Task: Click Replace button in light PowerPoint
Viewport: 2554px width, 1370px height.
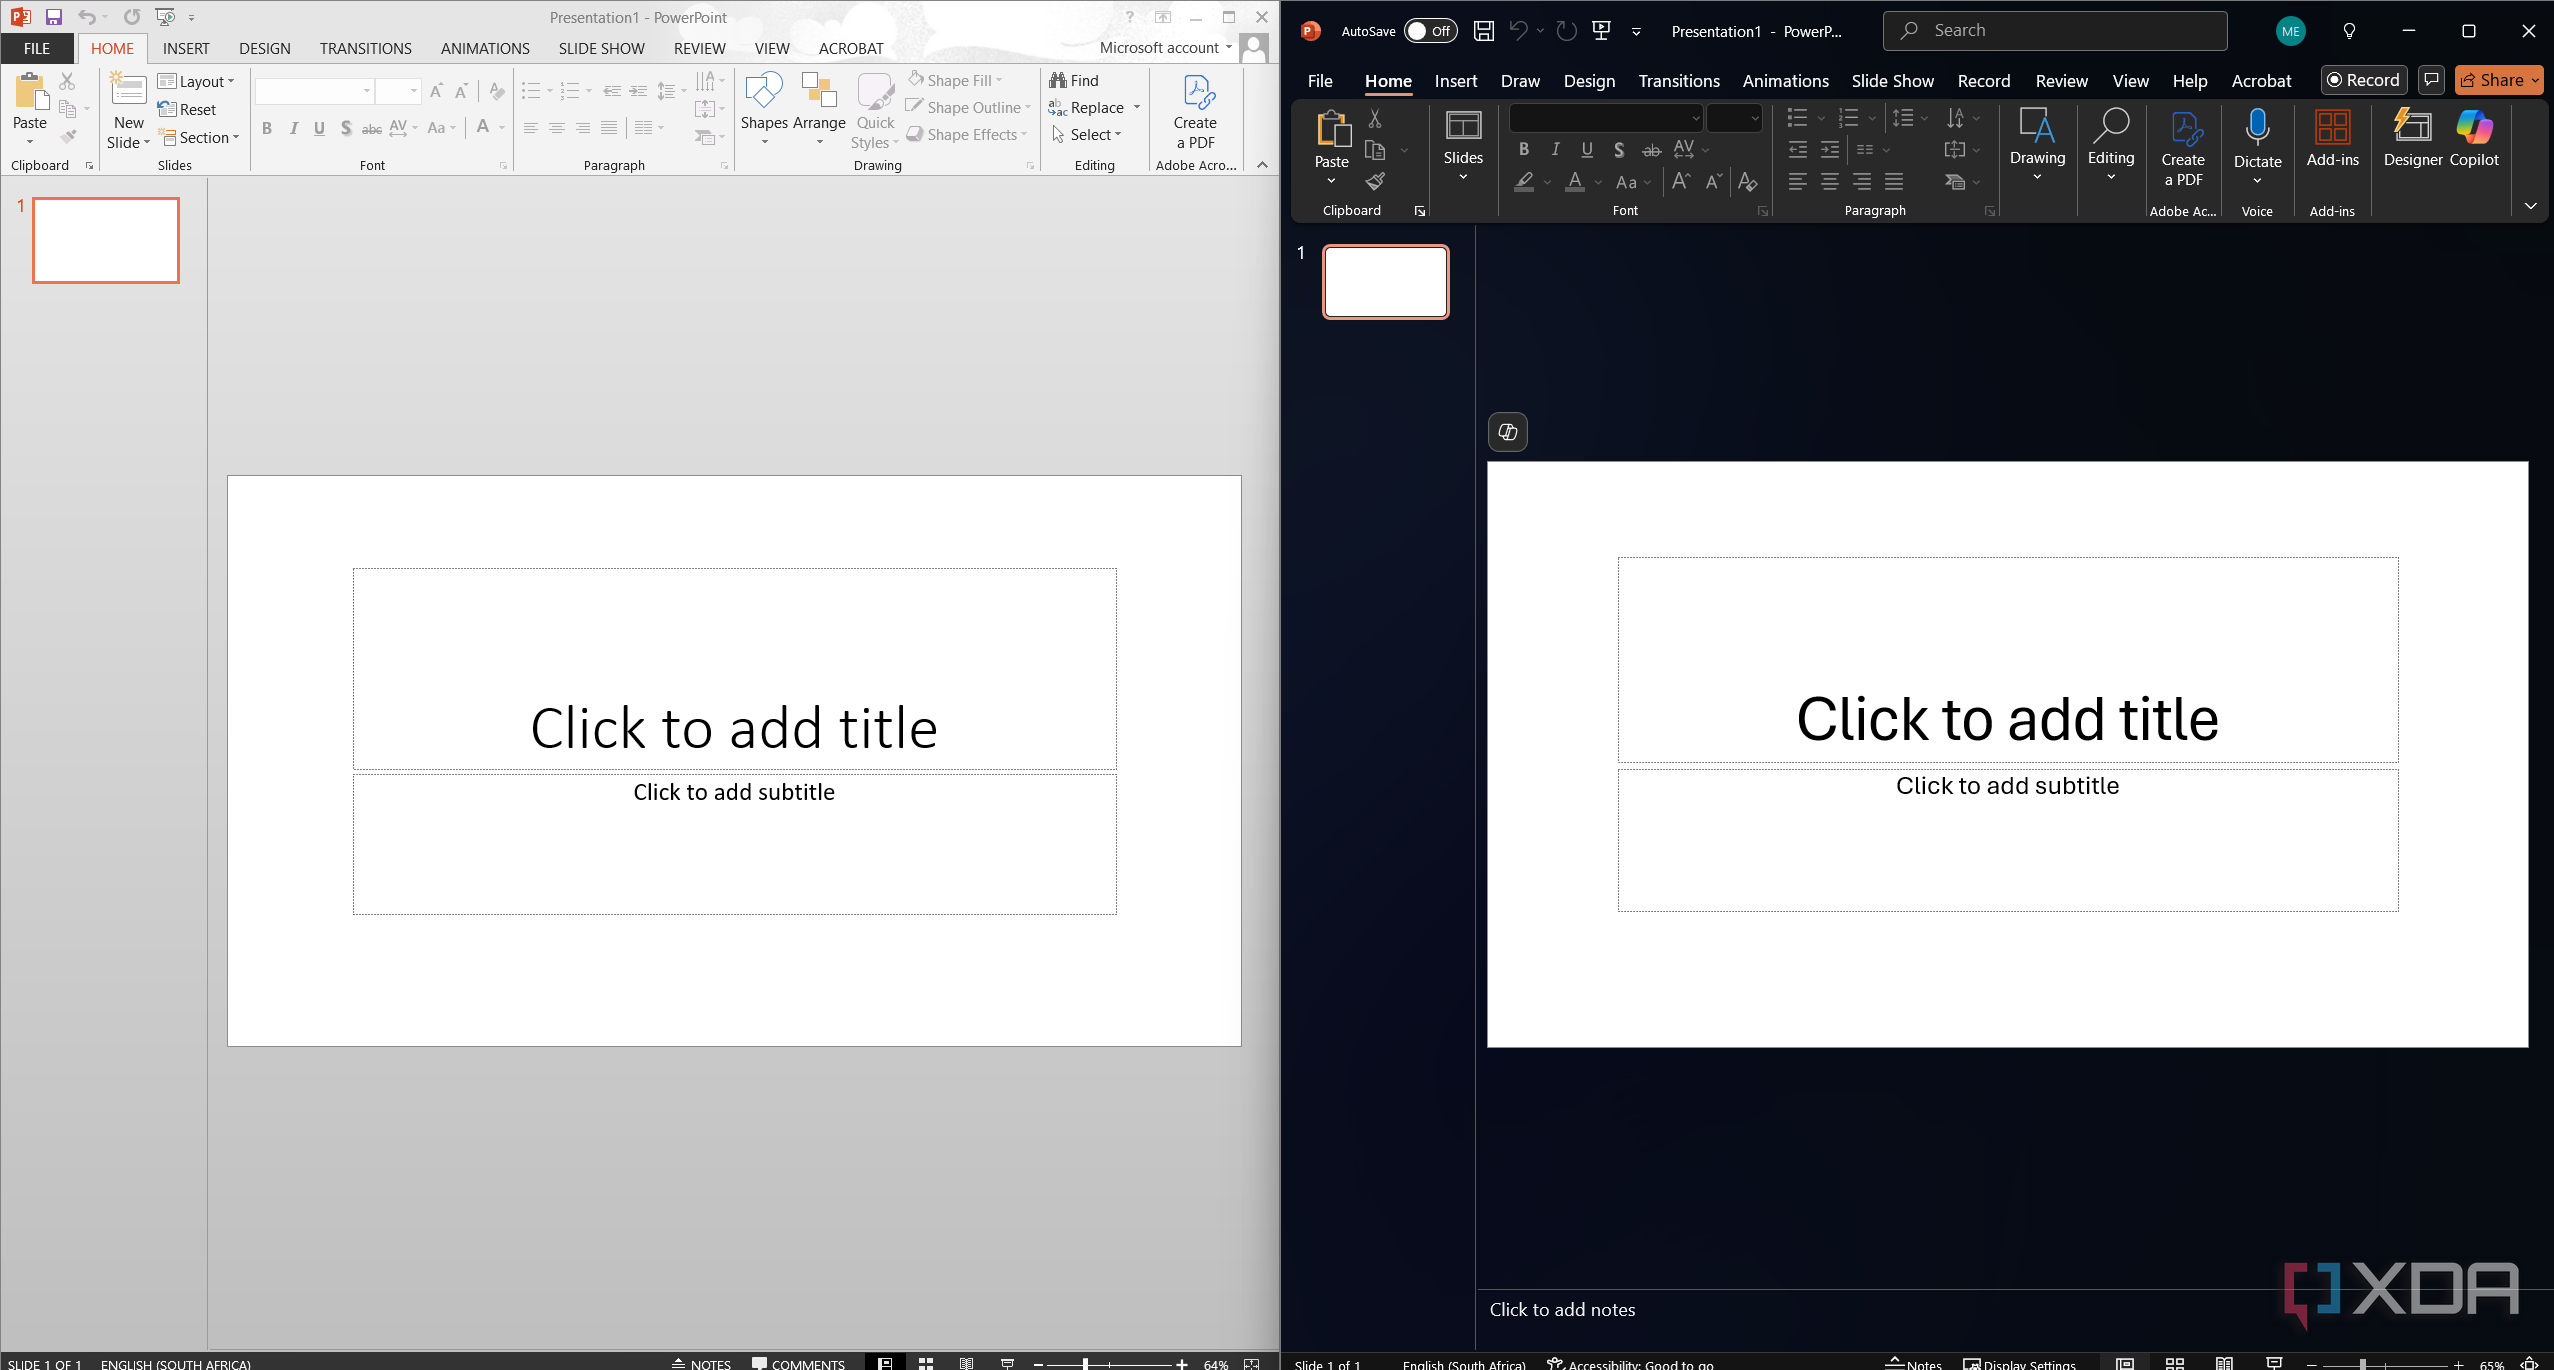Action: 1087,107
